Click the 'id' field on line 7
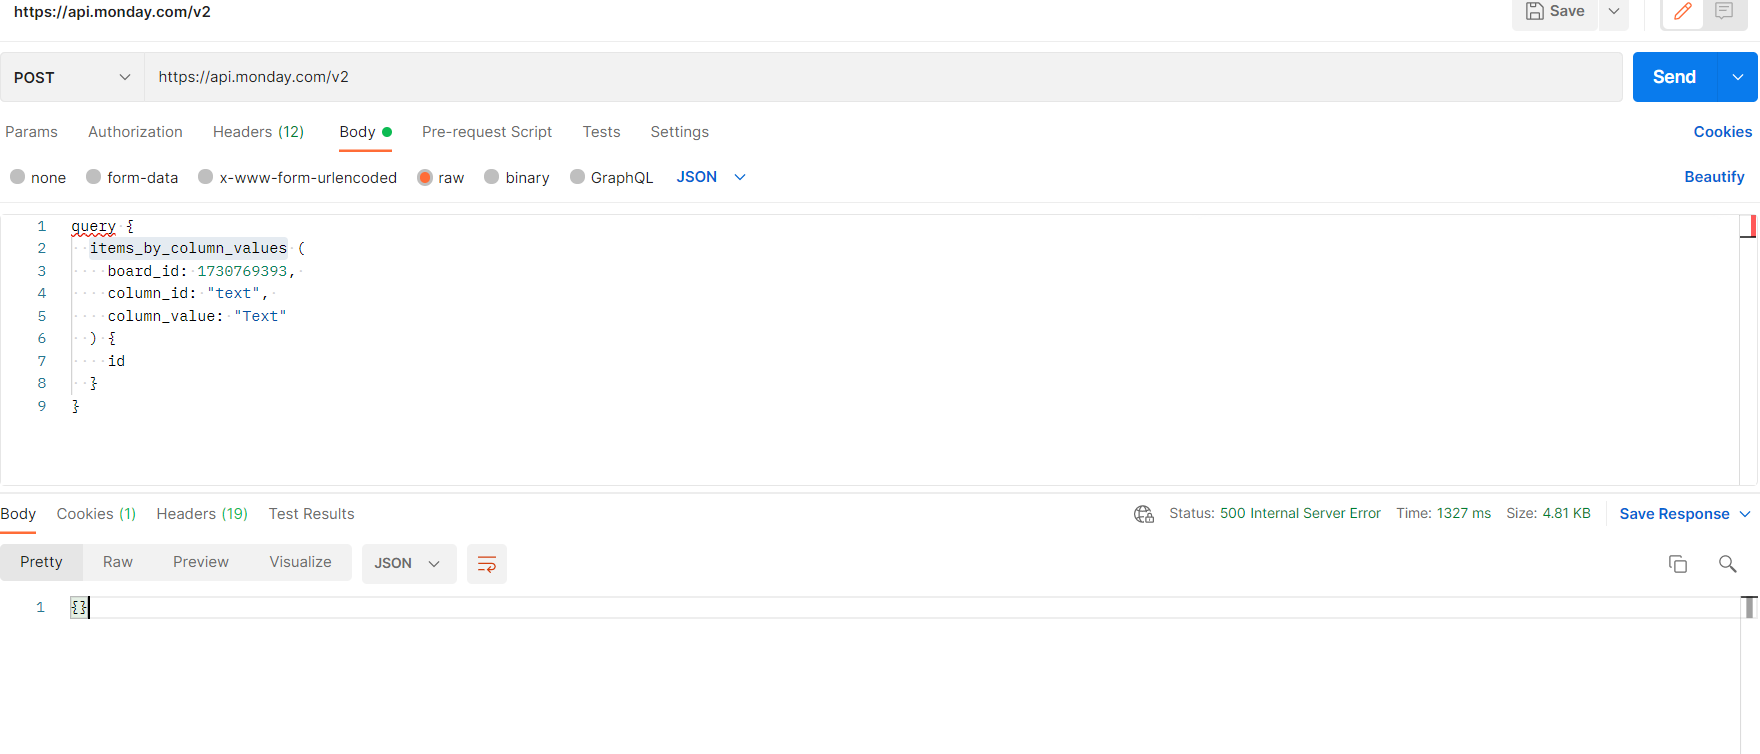This screenshot has height=754, width=1760. pos(116,361)
